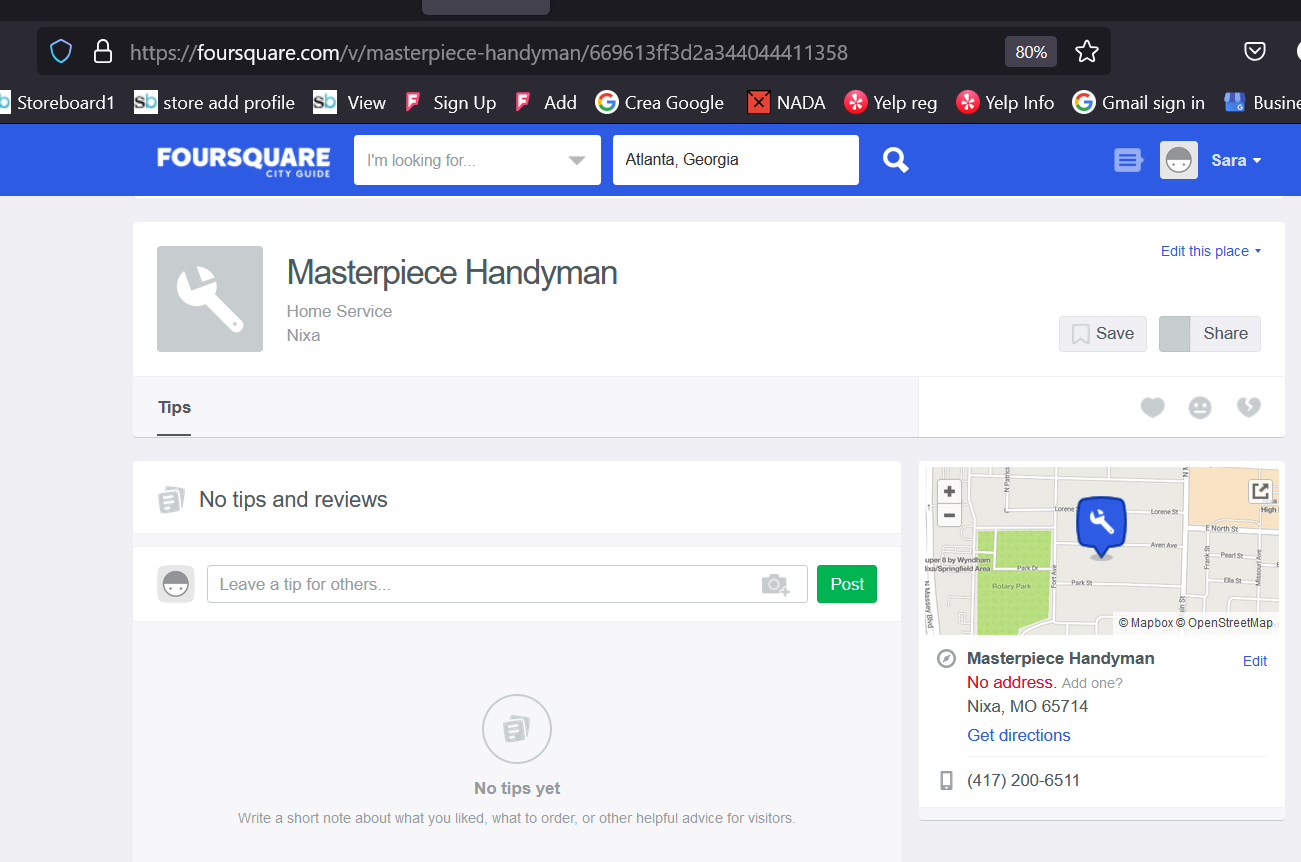This screenshot has height=862, width=1301.
Task: Select the Tips tab
Action: [x=174, y=407]
